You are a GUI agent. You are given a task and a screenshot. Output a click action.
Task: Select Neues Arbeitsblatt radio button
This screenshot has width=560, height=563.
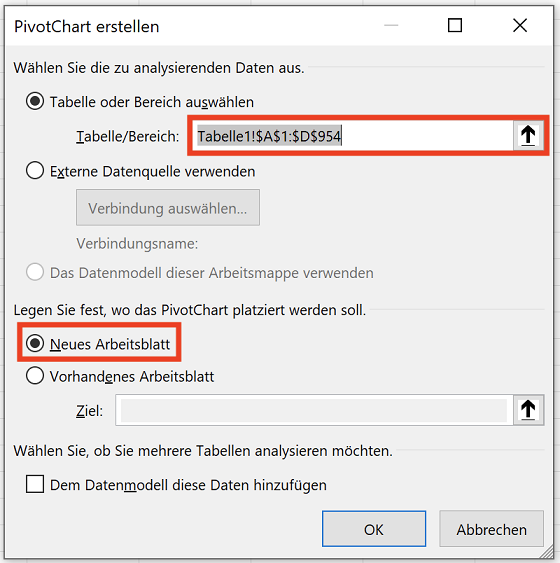(35, 344)
